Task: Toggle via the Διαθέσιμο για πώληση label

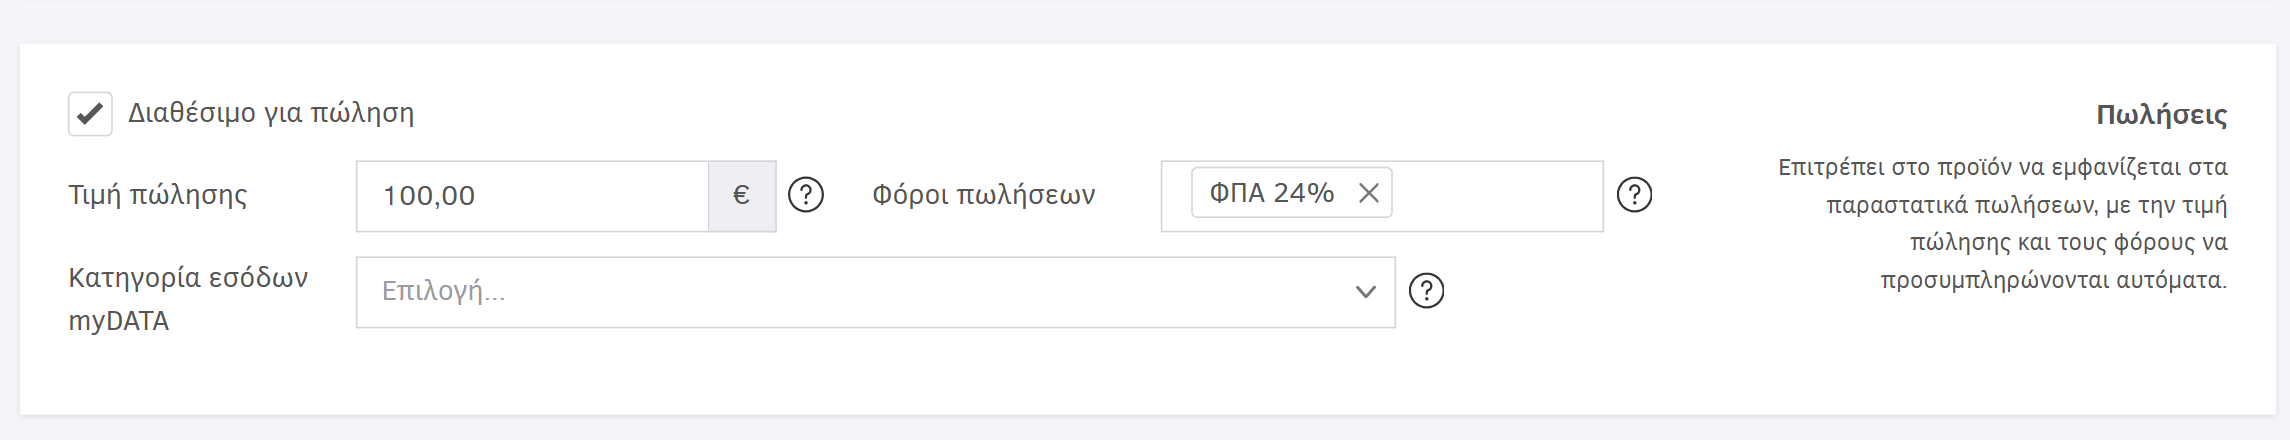Action: point(271,114)
